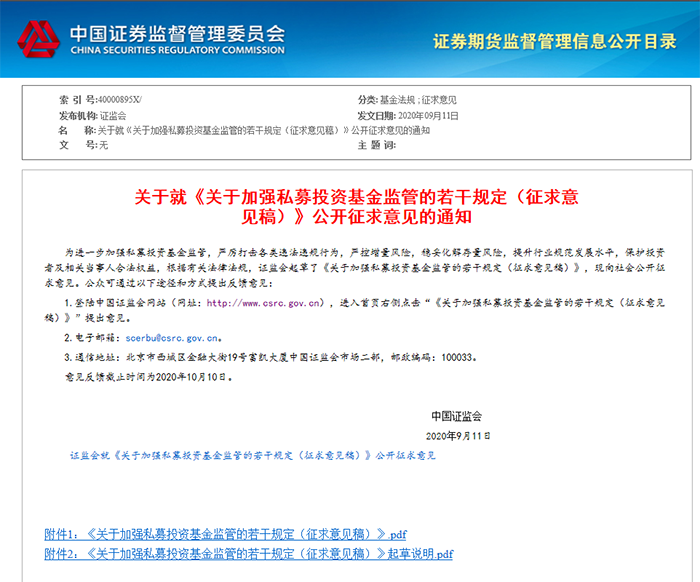Open the http://www.csrc.gov.cn website link
Viewport: 700px width, 582px height.
coord(263,303)
